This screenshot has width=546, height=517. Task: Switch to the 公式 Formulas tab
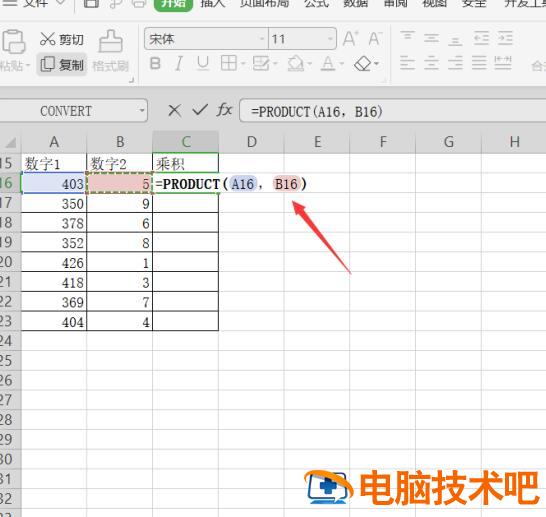coord(317,3)
